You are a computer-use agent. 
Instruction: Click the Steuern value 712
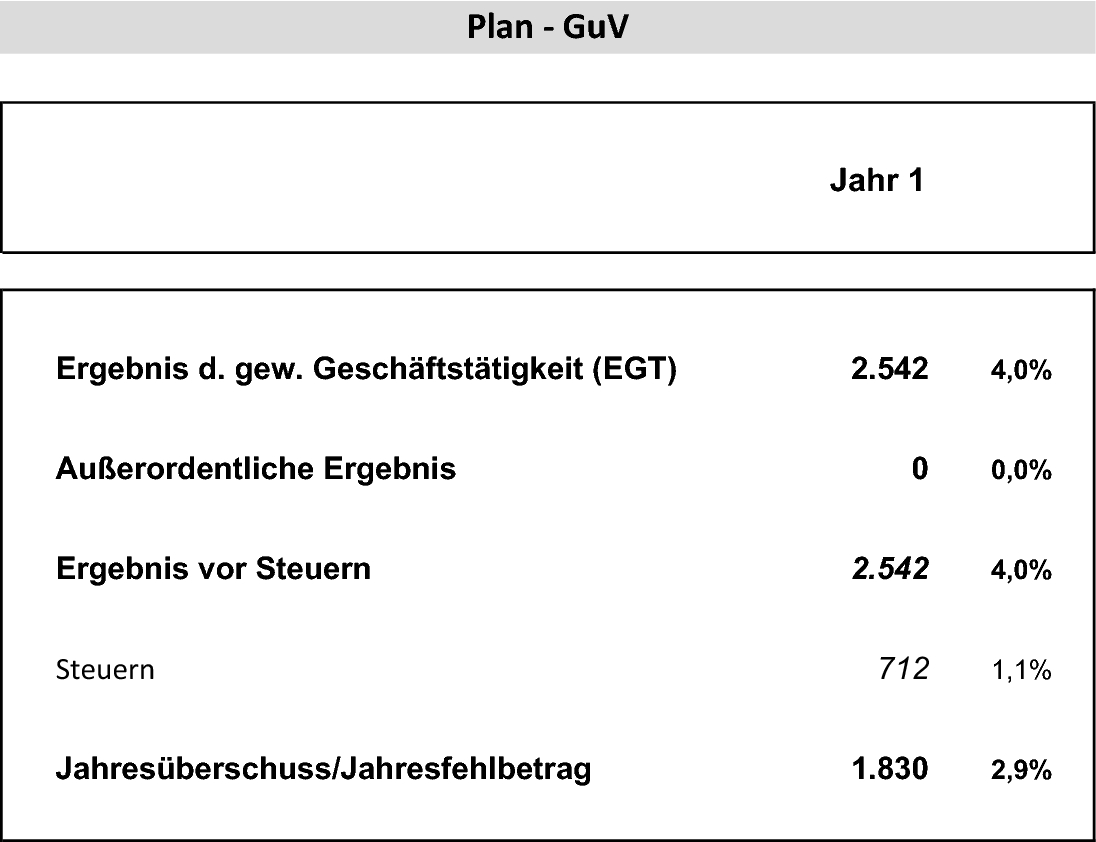point(904,669)
